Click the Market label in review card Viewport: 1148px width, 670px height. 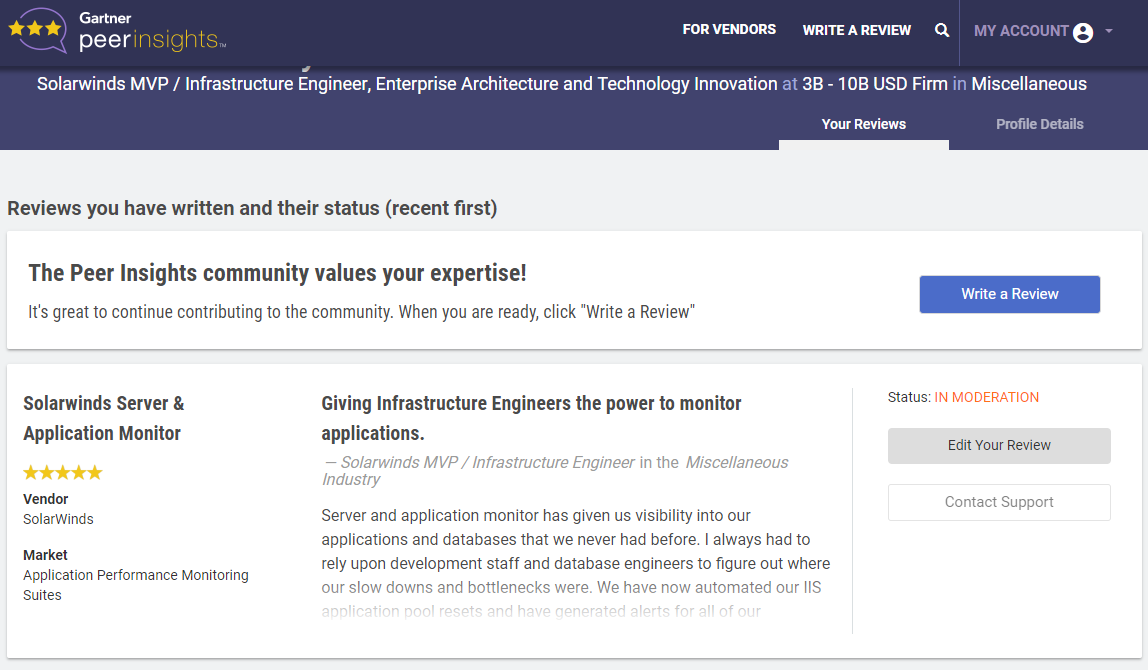[x=45, y=555]
